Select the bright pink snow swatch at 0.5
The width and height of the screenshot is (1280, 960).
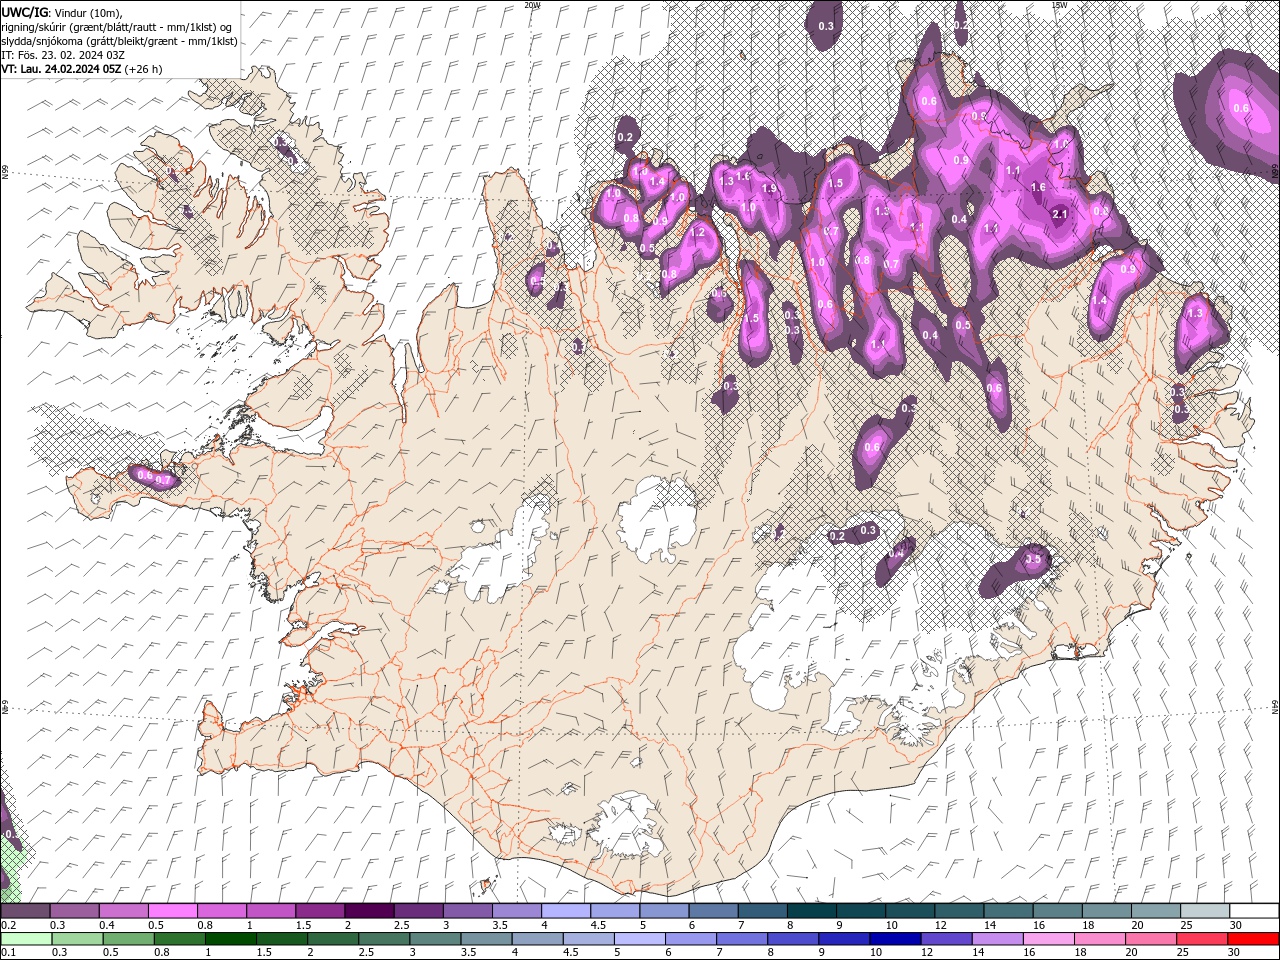(172, 911)
